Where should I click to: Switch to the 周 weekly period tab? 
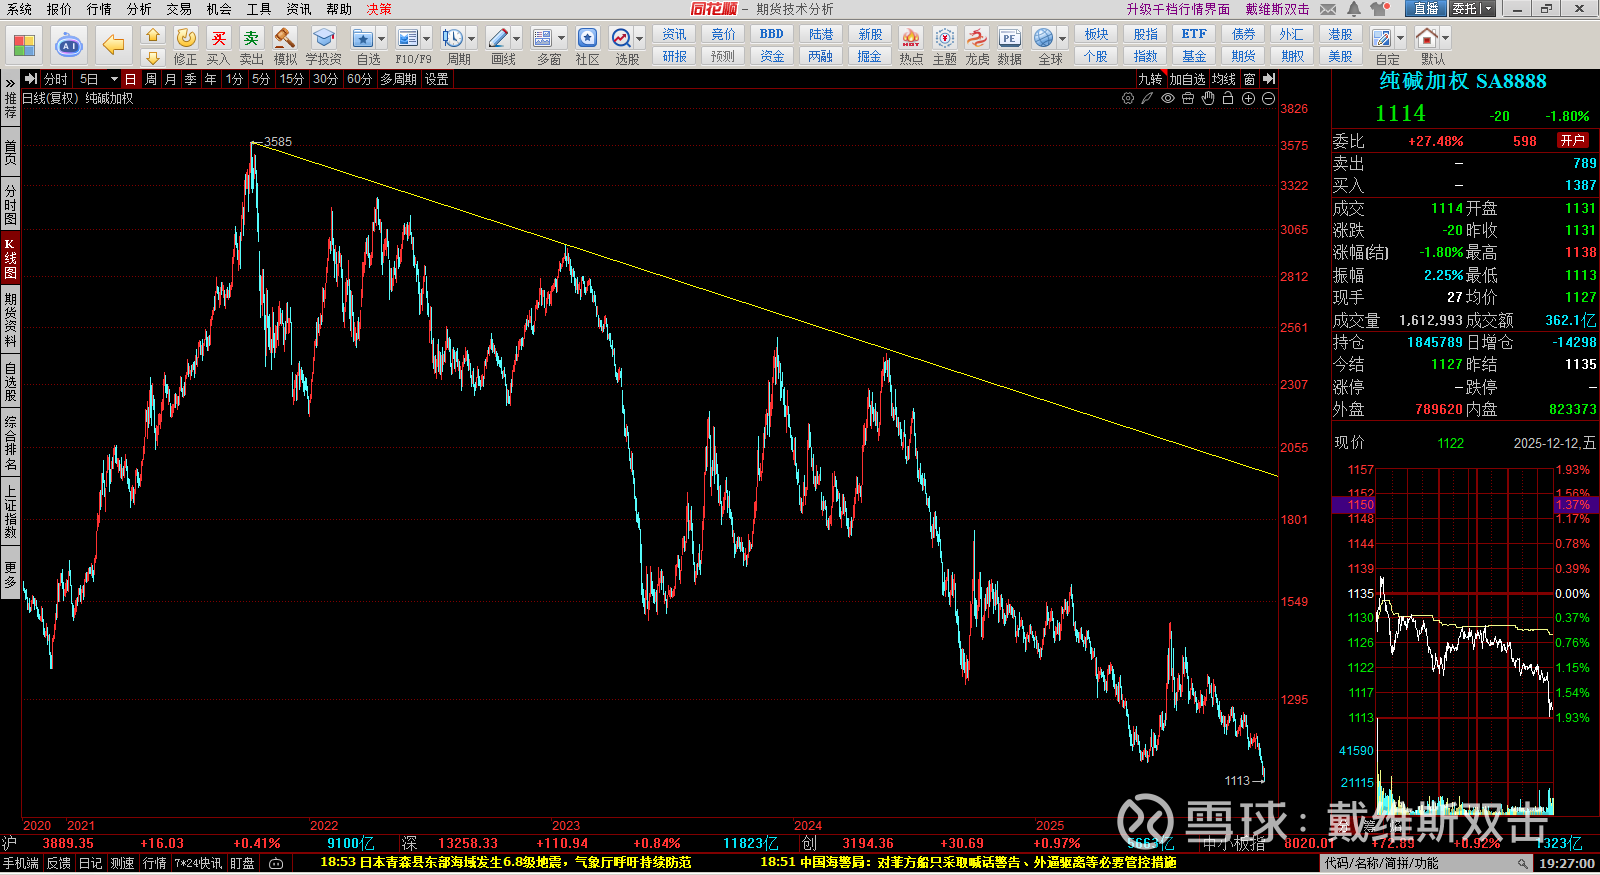(x=151, y=79)
